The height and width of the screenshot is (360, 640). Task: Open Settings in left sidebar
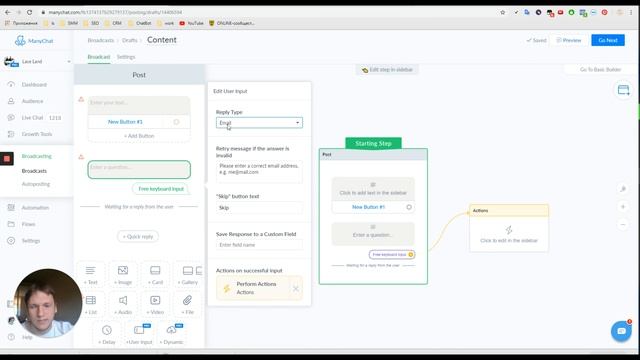[31, 240]
